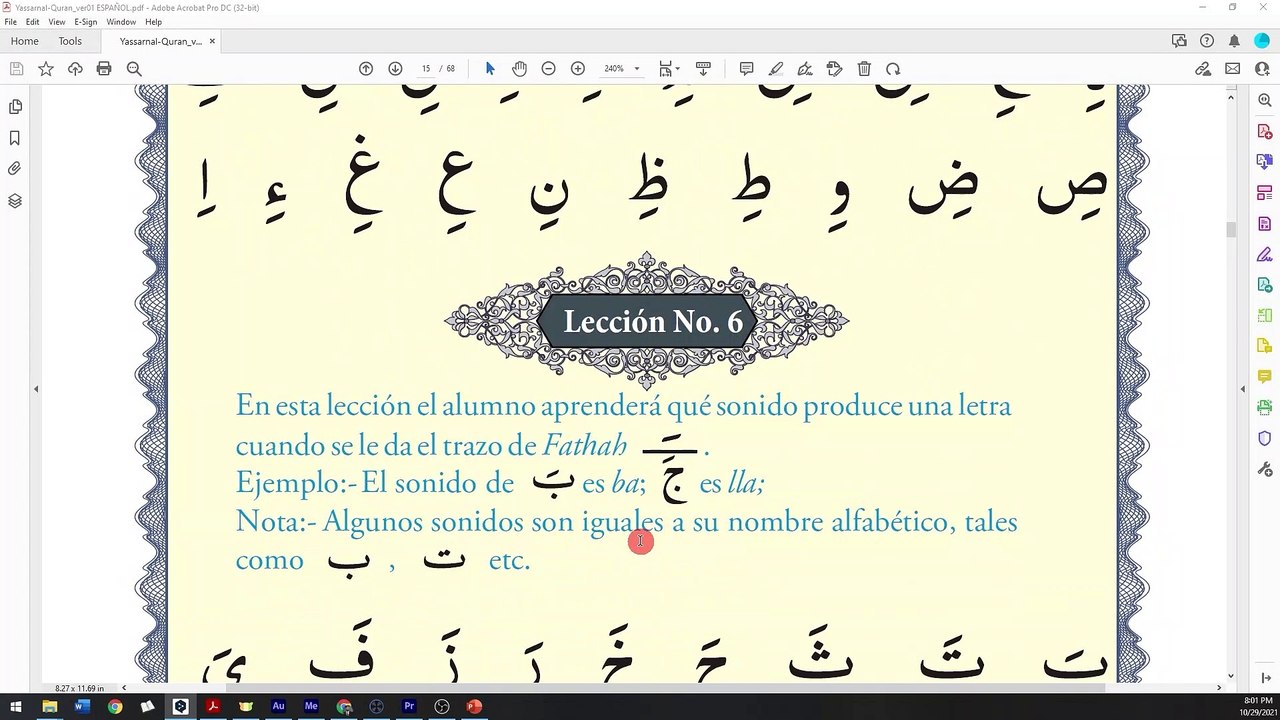The width and height of the screenshot is (1280, 720).
Task: Open the E-Sign menu
Action: 85,22
